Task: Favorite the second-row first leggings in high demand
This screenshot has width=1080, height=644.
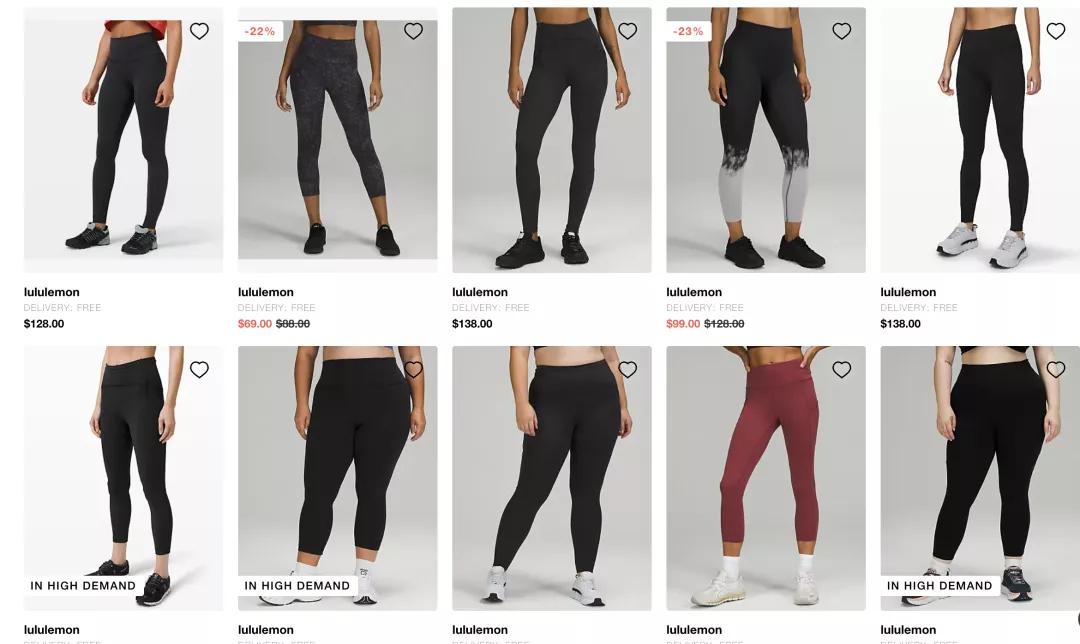Action: click(x=199, y=370)
